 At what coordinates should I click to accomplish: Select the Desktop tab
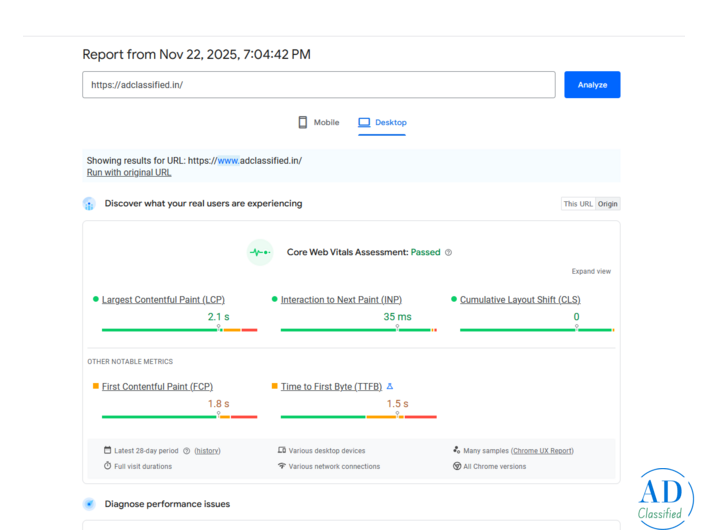coord(382,122)
